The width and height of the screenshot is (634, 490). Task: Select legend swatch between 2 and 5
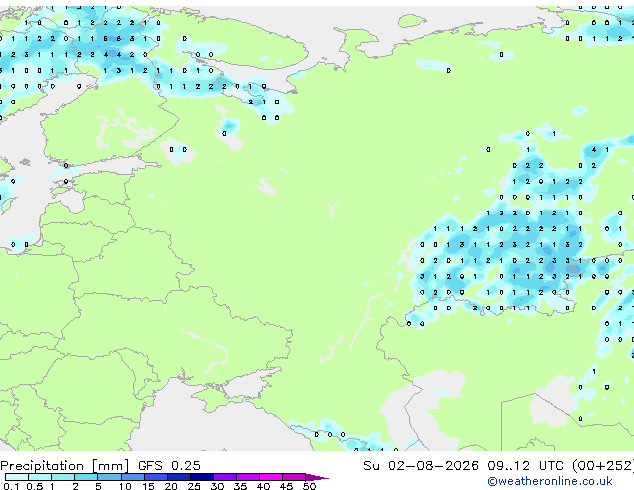click(x=86, y=477)
